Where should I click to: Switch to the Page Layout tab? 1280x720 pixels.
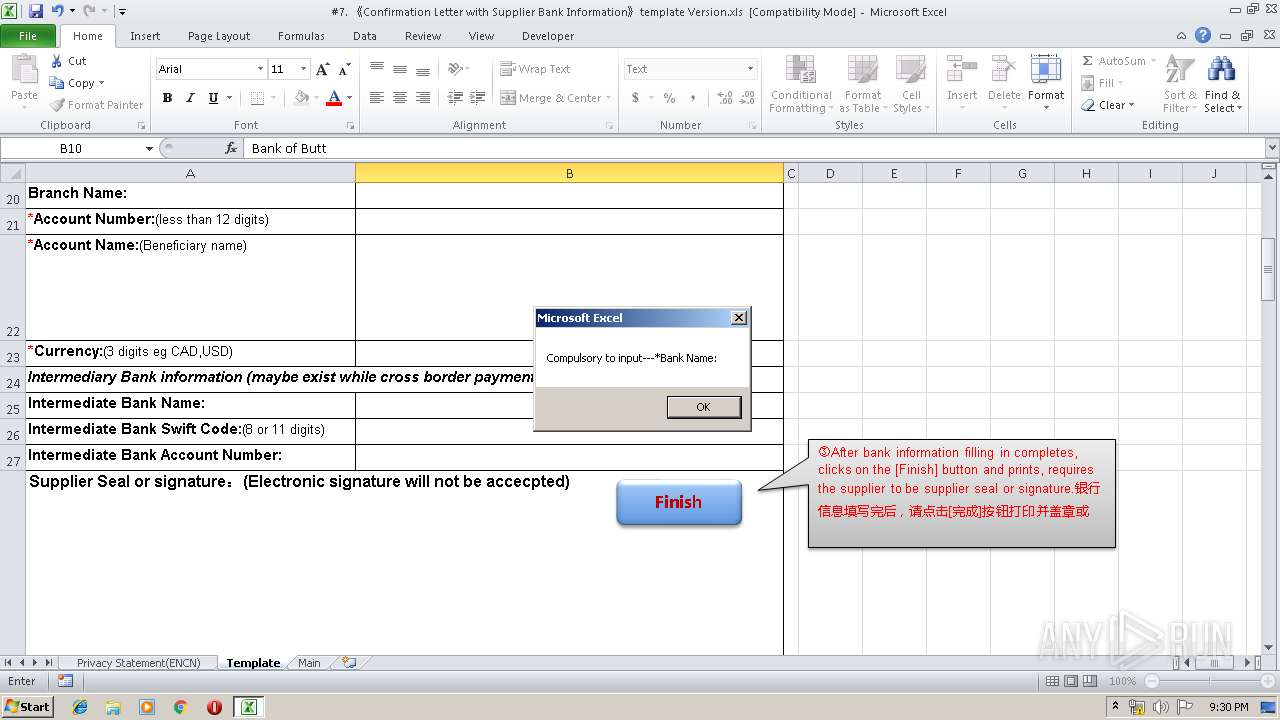(219, 36)
